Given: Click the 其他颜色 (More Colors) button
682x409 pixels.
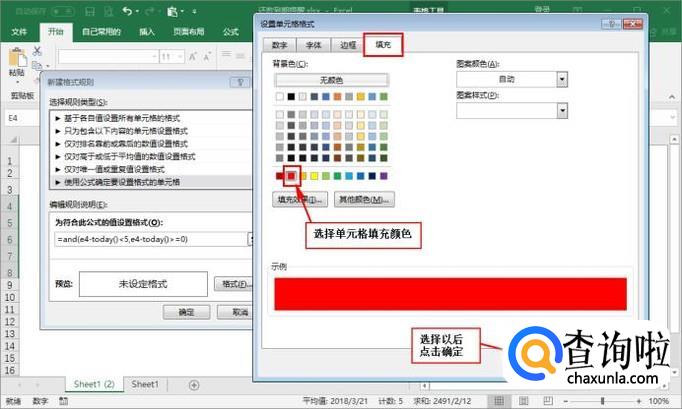Looking at the screenshot, I should [x=364, y=199].
